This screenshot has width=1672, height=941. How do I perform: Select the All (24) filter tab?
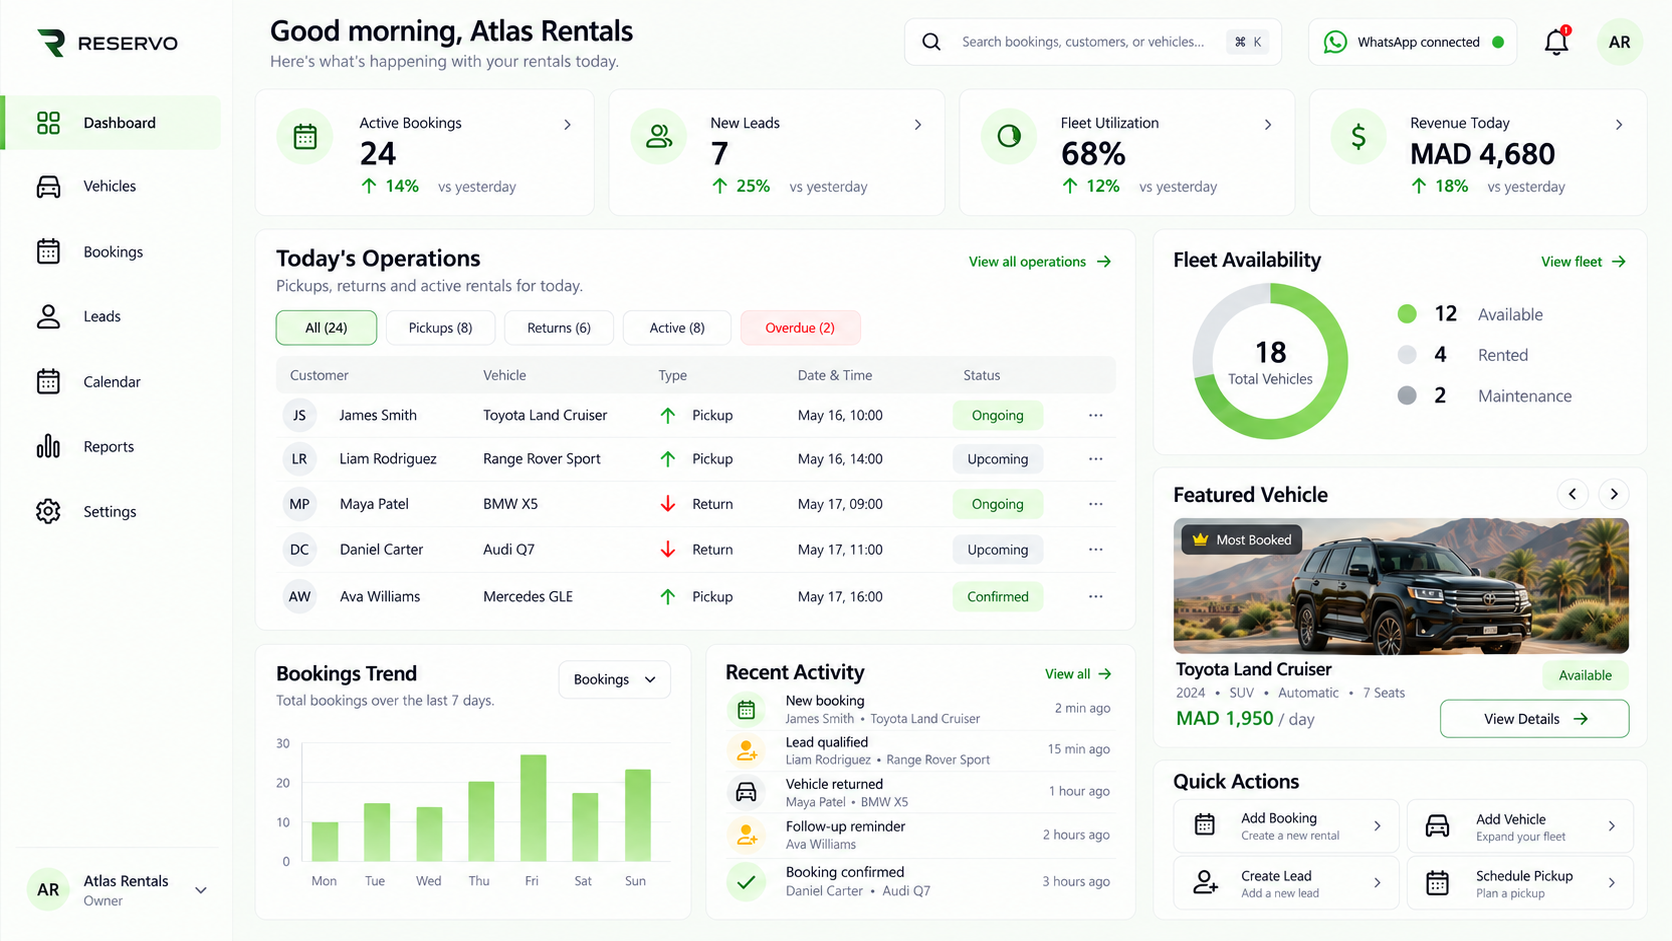(326, 328)
